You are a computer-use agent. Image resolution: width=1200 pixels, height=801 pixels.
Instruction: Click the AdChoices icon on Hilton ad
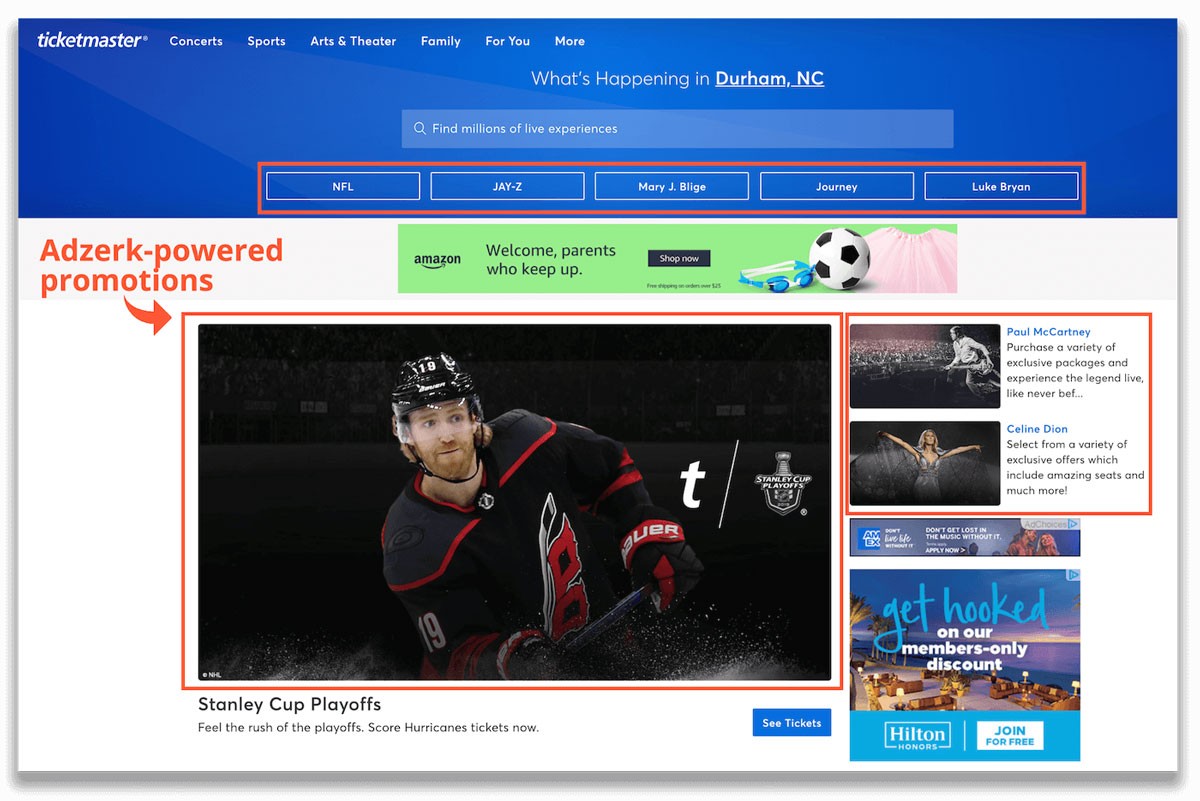pos(1074,575)
